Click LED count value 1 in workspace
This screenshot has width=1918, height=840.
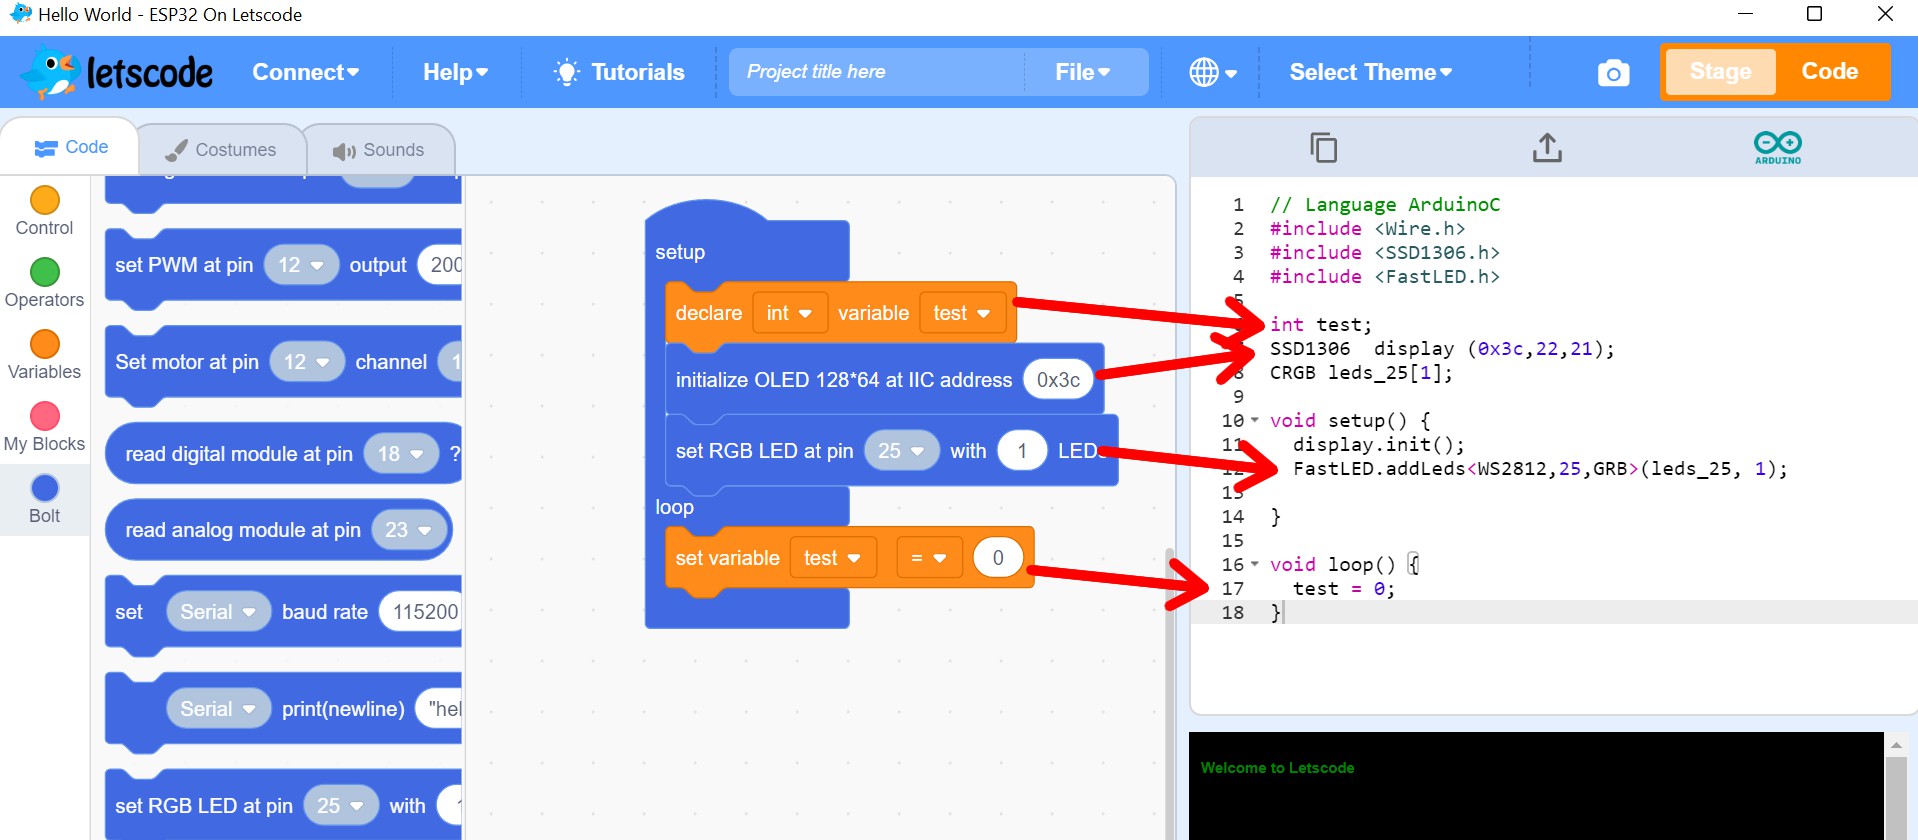[x=1022, y=451]
